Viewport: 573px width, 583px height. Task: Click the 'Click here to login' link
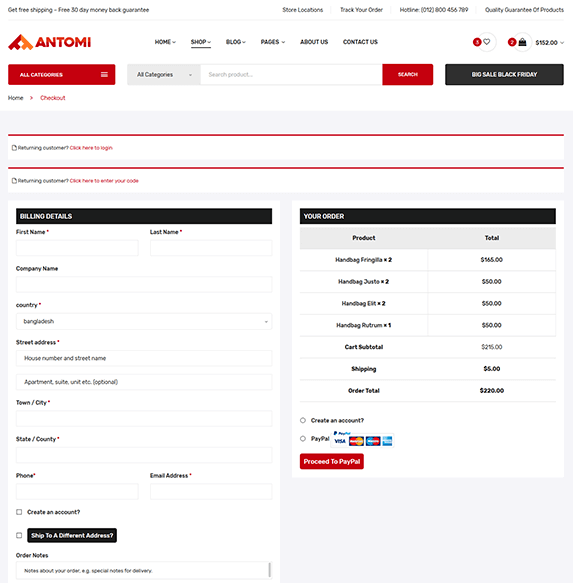[91, 148]
